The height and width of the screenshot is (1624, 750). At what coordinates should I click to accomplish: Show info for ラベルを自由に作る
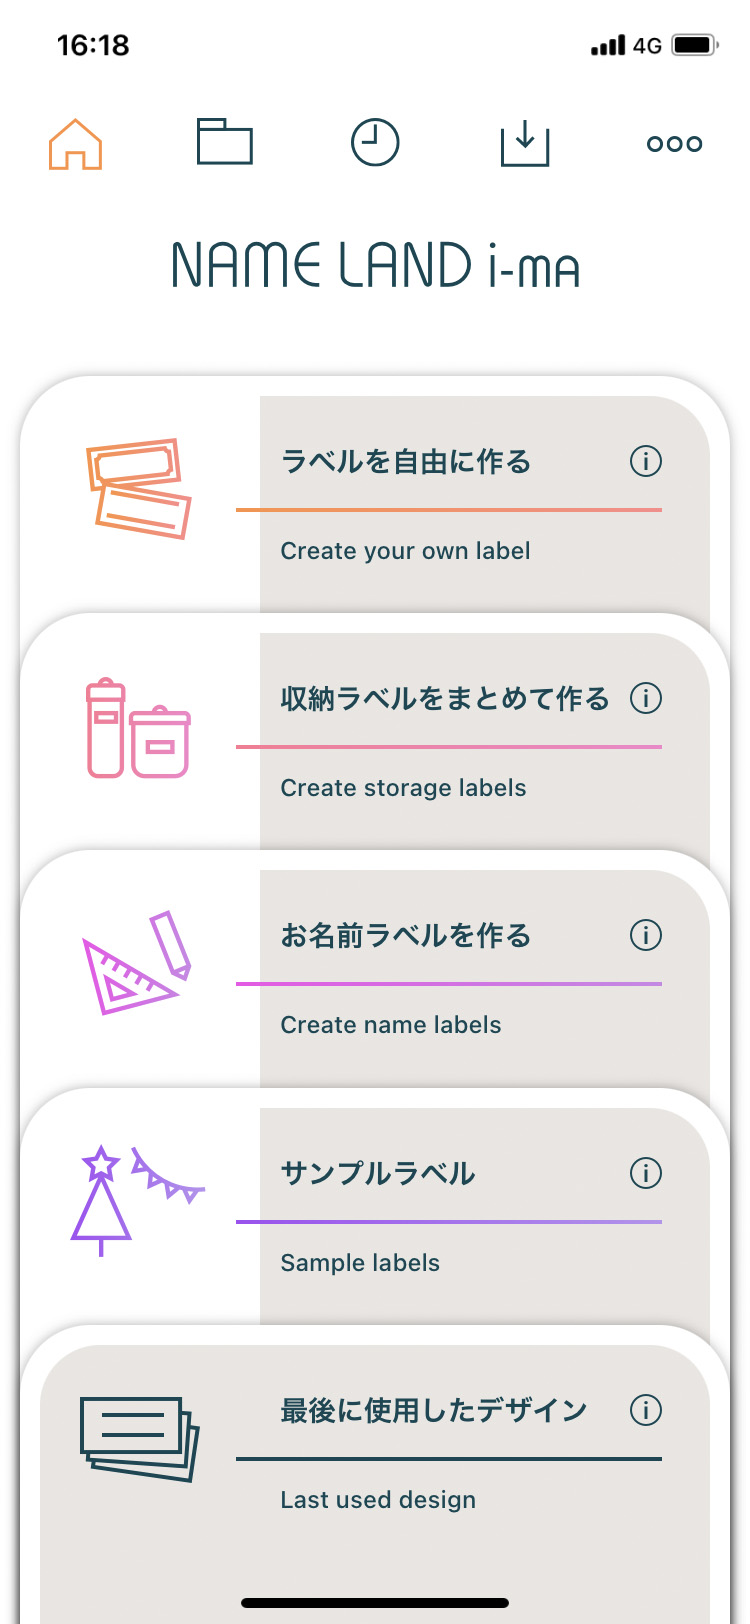point(646,461)
